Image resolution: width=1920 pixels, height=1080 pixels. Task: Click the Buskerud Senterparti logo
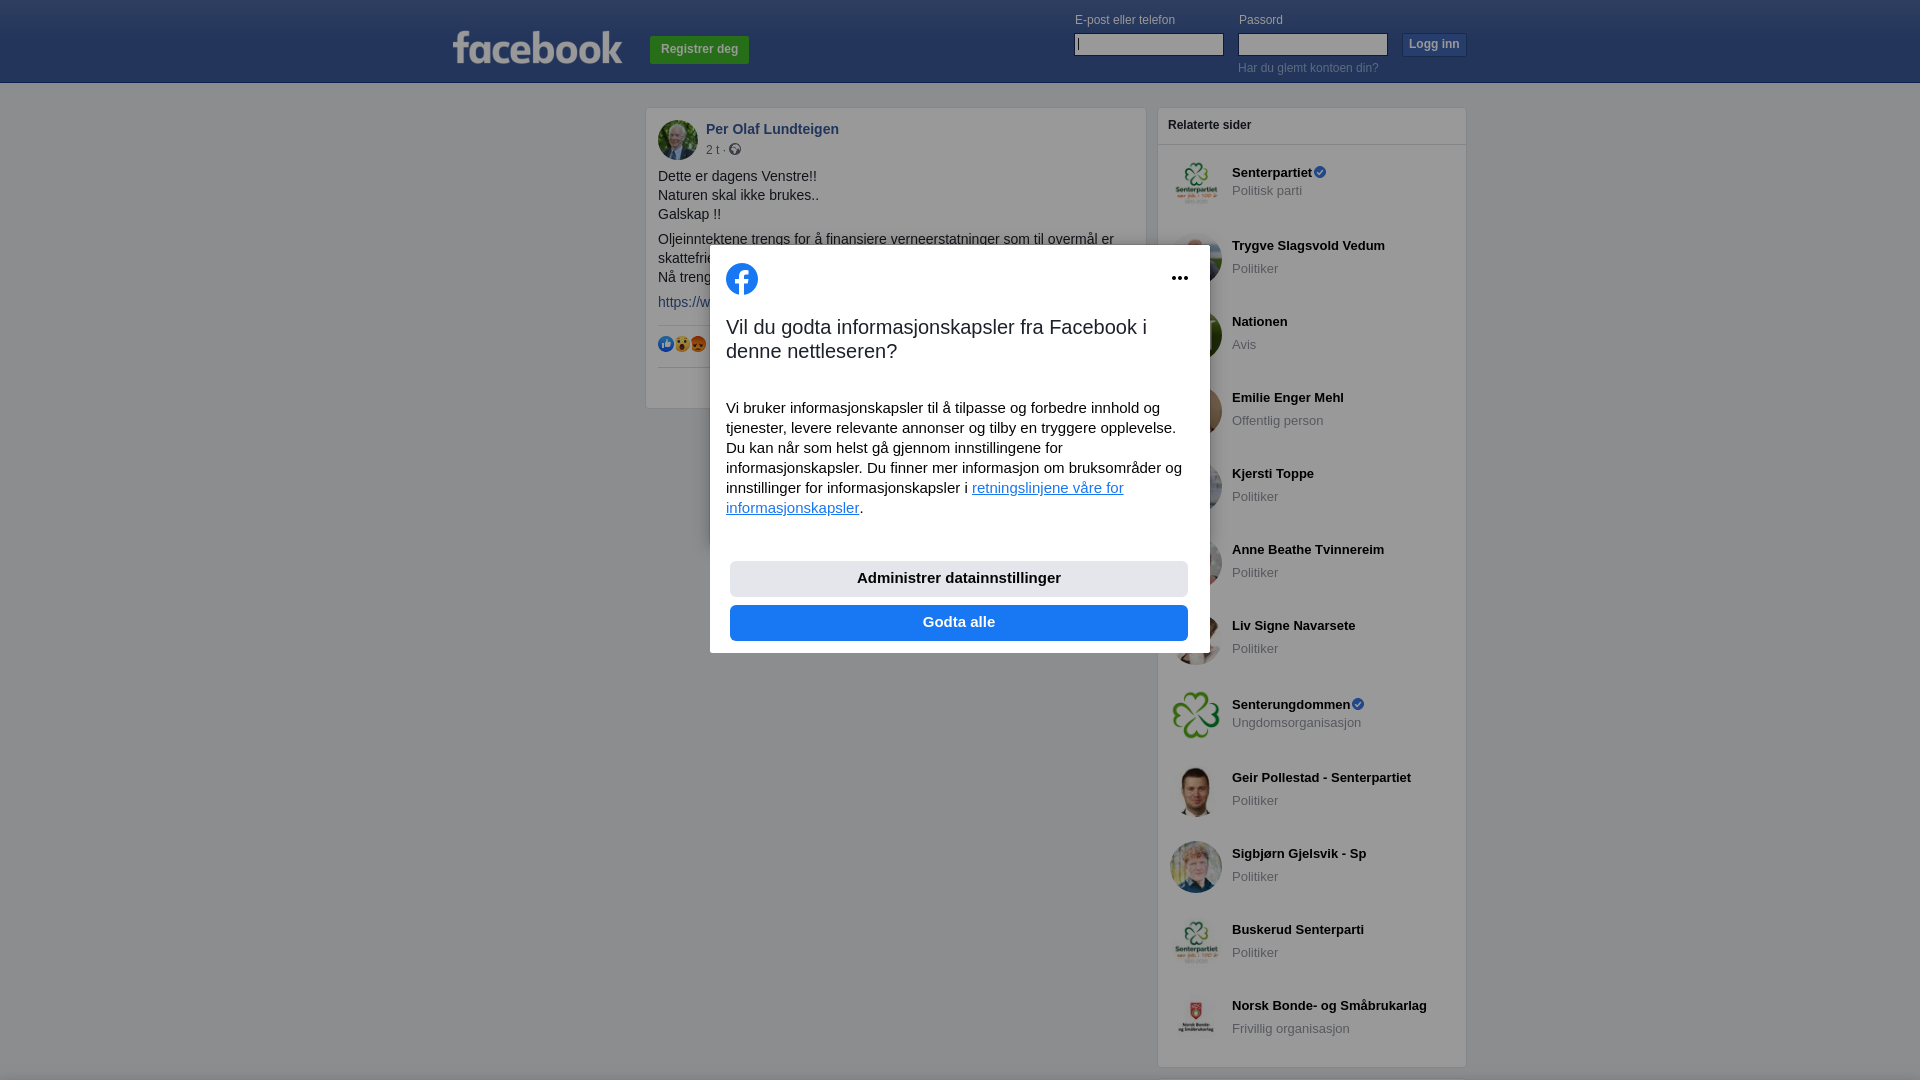(1196, 943)
